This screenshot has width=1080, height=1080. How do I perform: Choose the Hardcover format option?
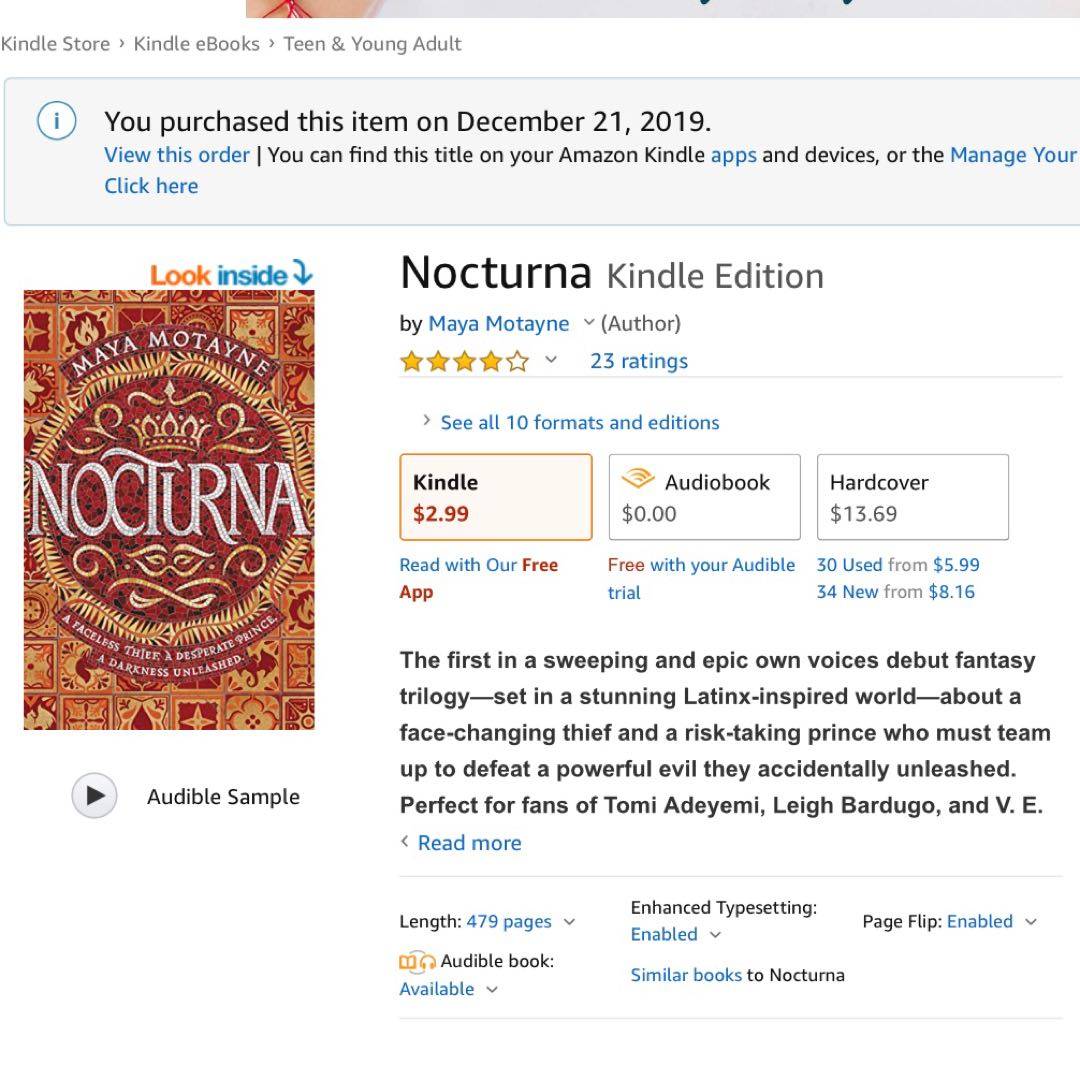912,497
